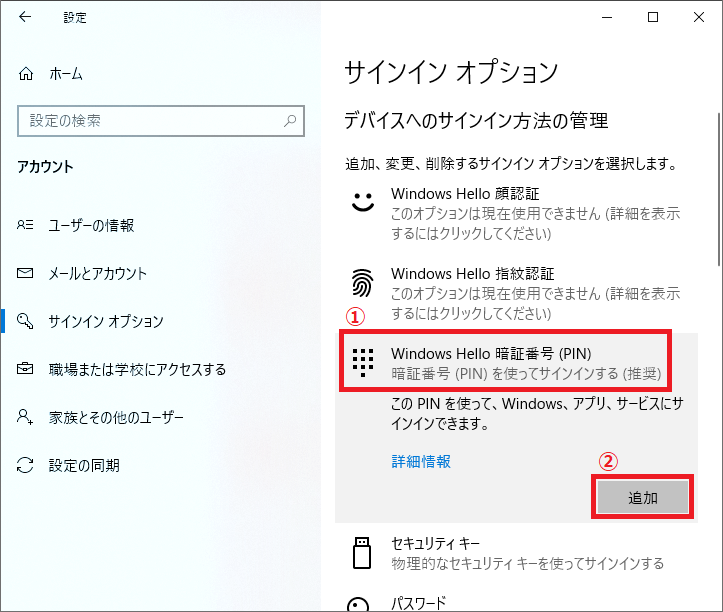Click the 追加 button to add PIN
Image resolution: width=723 pixels, height=612 pixels.
(643, 497)
